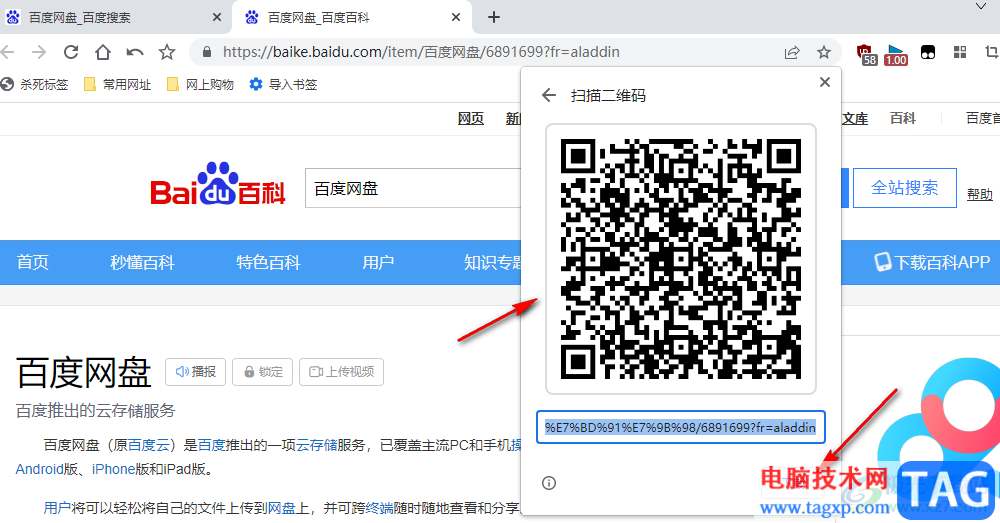Click the 导入书签 gear bookmark
This screenshot has height=523, width=1000.
(283, 84)
